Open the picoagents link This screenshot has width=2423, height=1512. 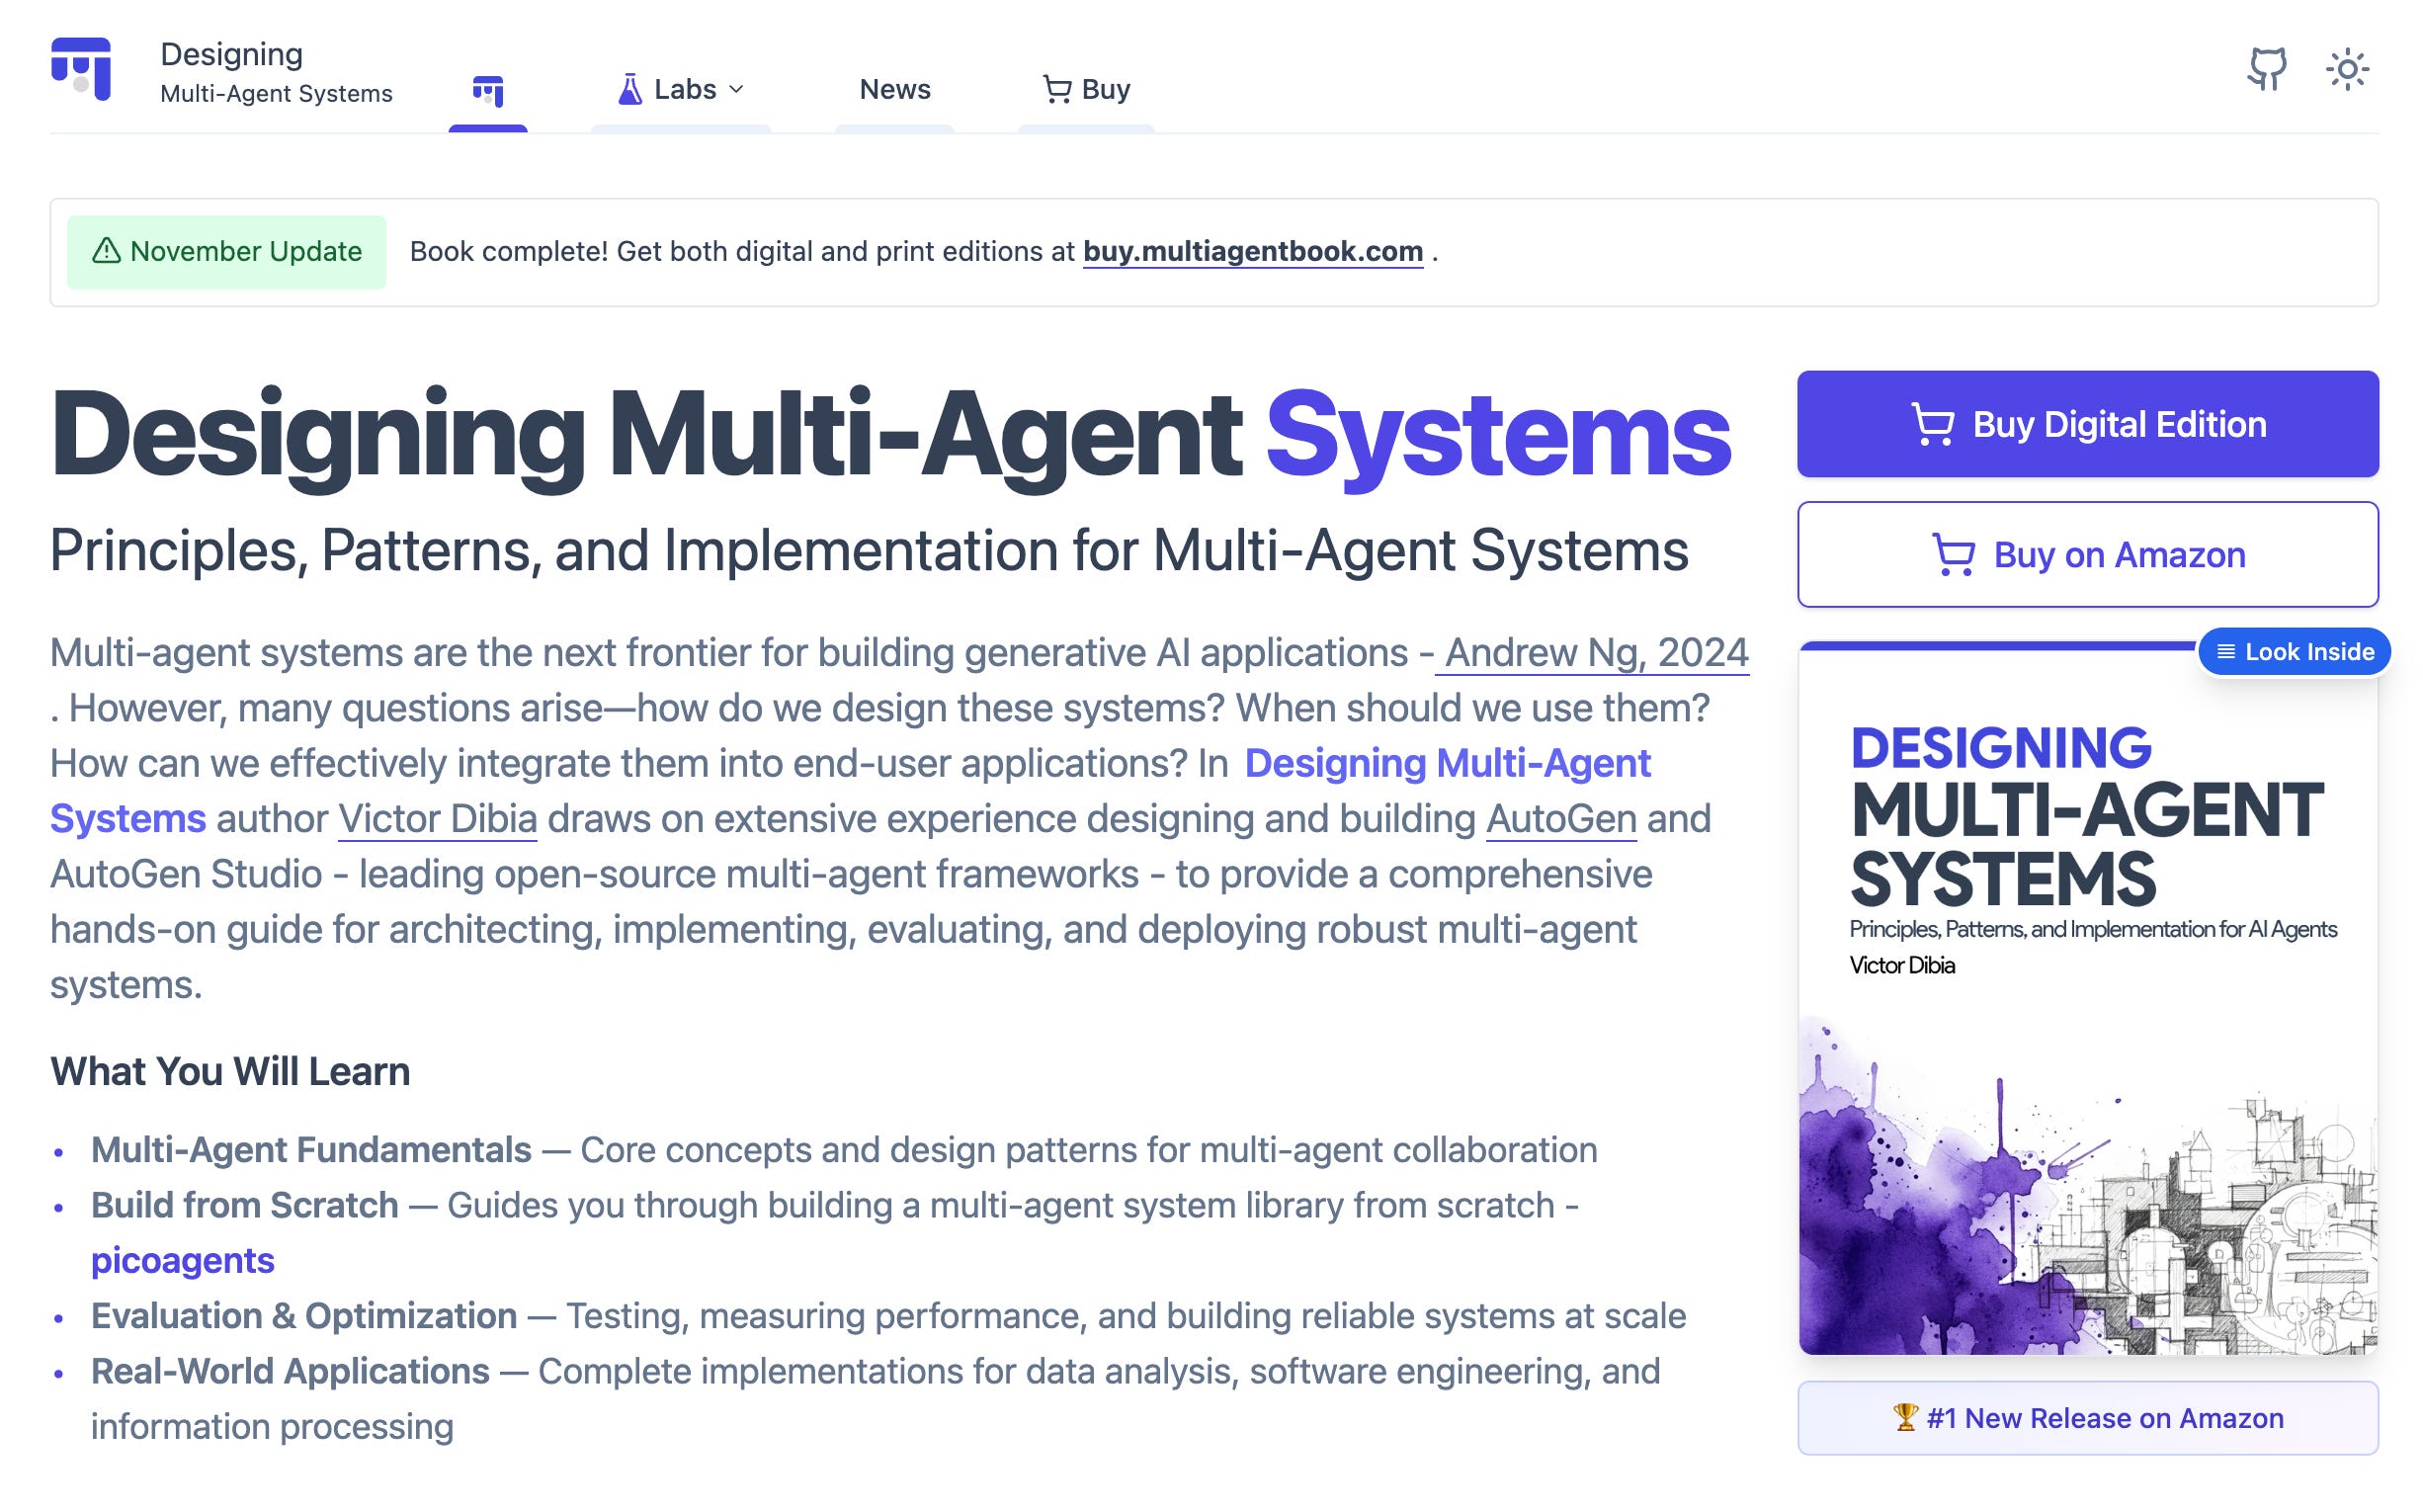pos(182,1261)
